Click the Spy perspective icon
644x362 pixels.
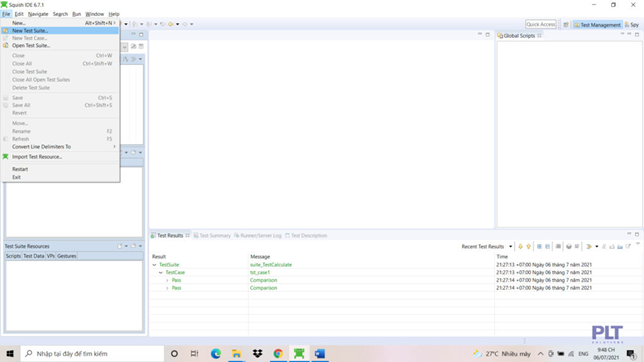click(x=632, y=25)
